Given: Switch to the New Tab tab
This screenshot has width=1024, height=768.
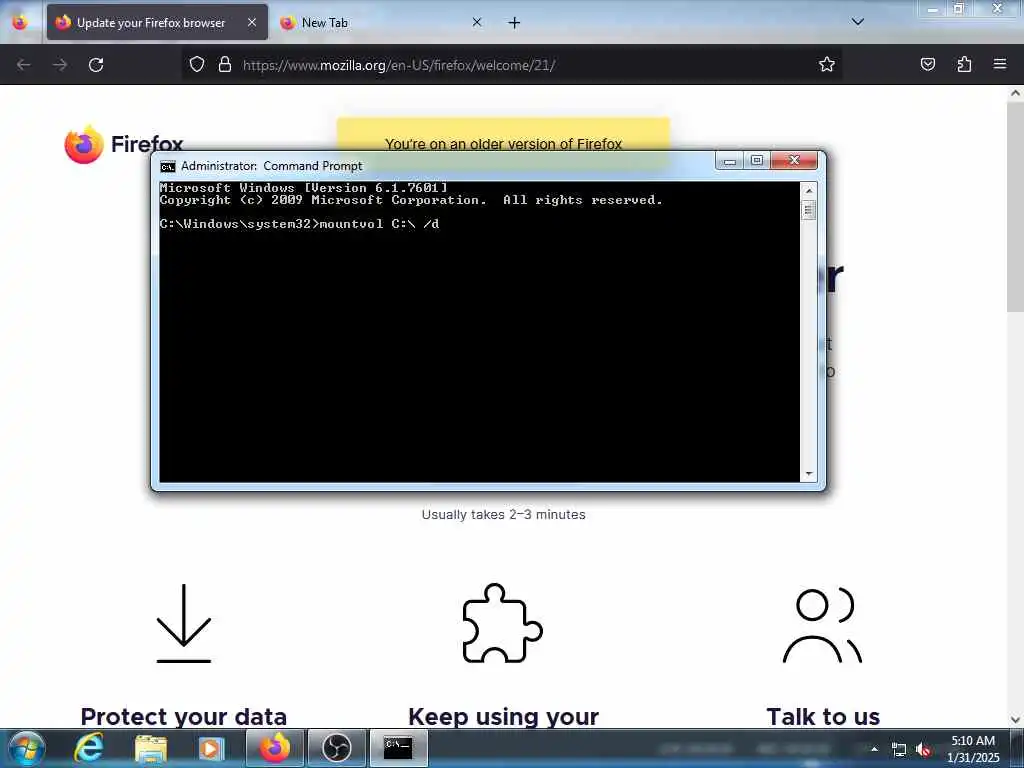Looking at the screenshot, I should [x=379, y=22].
